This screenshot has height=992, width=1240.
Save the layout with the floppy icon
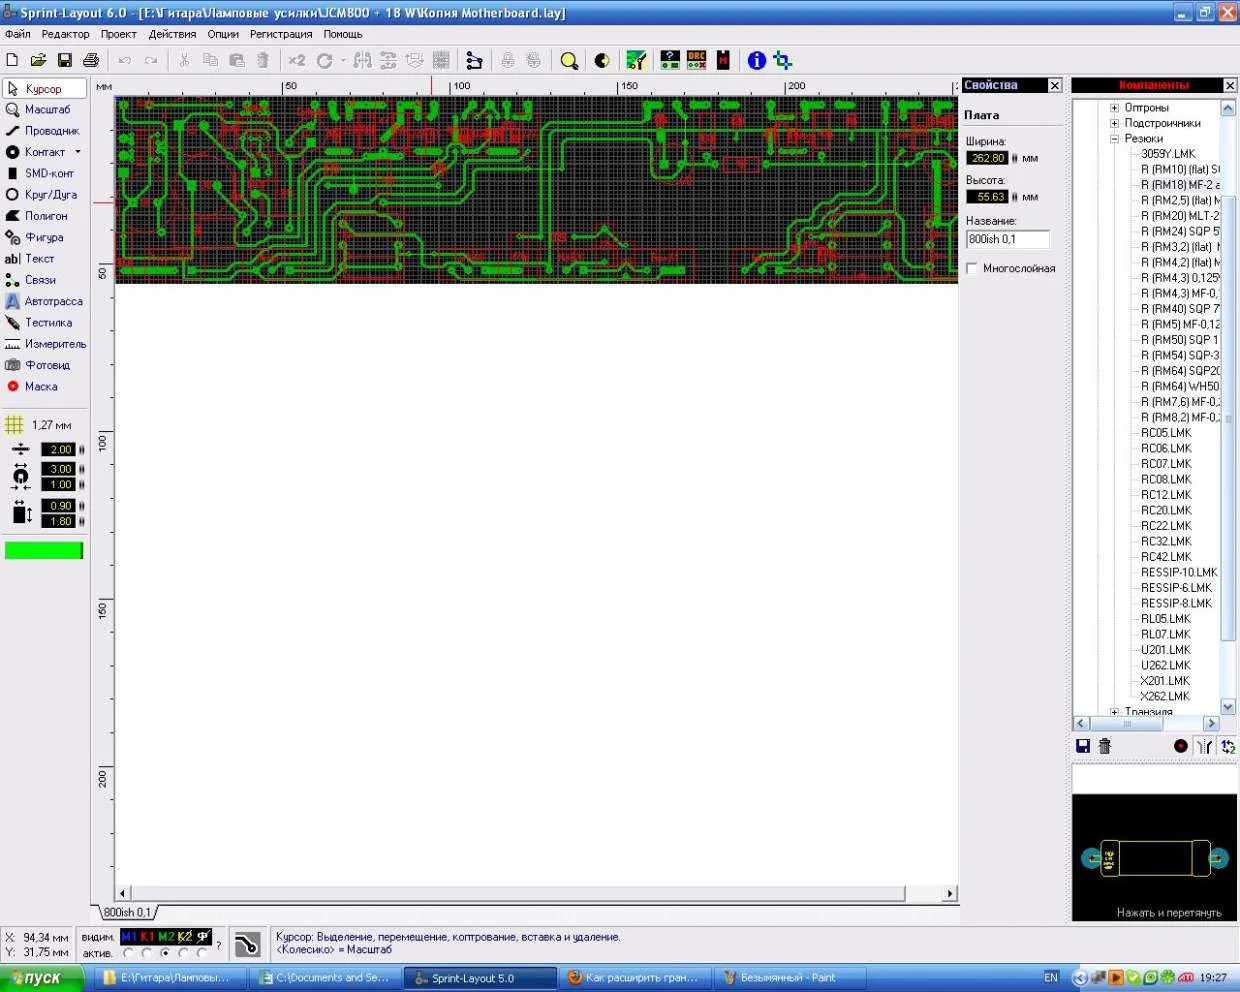click(x=64, y=61)
